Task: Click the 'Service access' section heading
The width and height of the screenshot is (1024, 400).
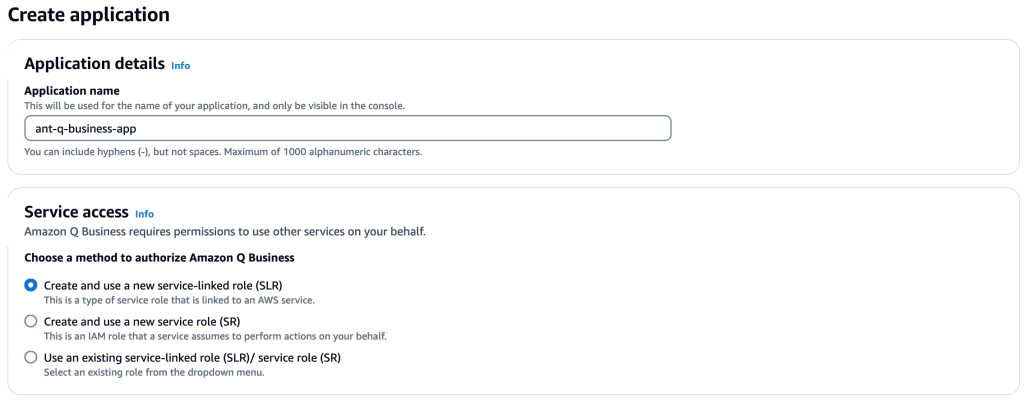Action: tap(76, 212)
